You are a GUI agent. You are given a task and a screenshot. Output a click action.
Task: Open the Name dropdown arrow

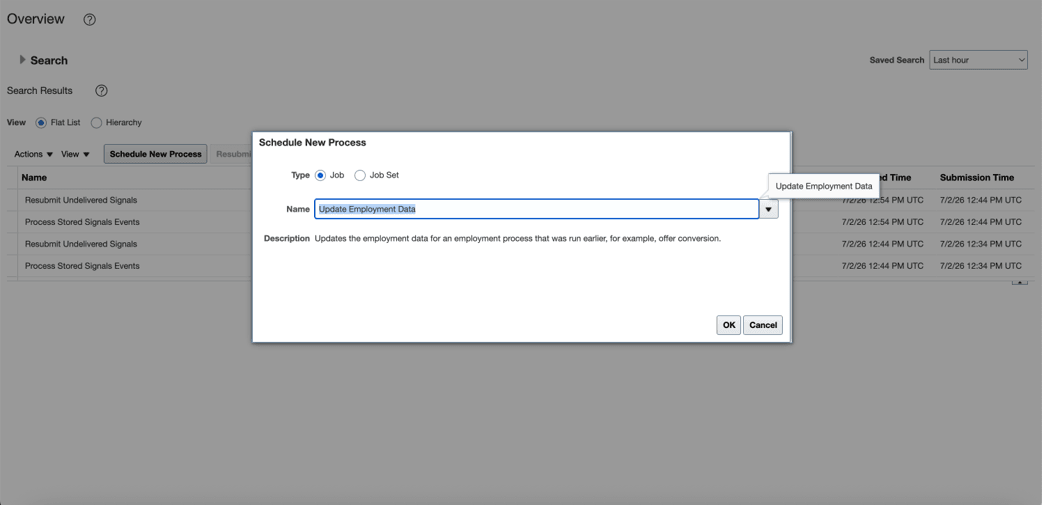769,209
